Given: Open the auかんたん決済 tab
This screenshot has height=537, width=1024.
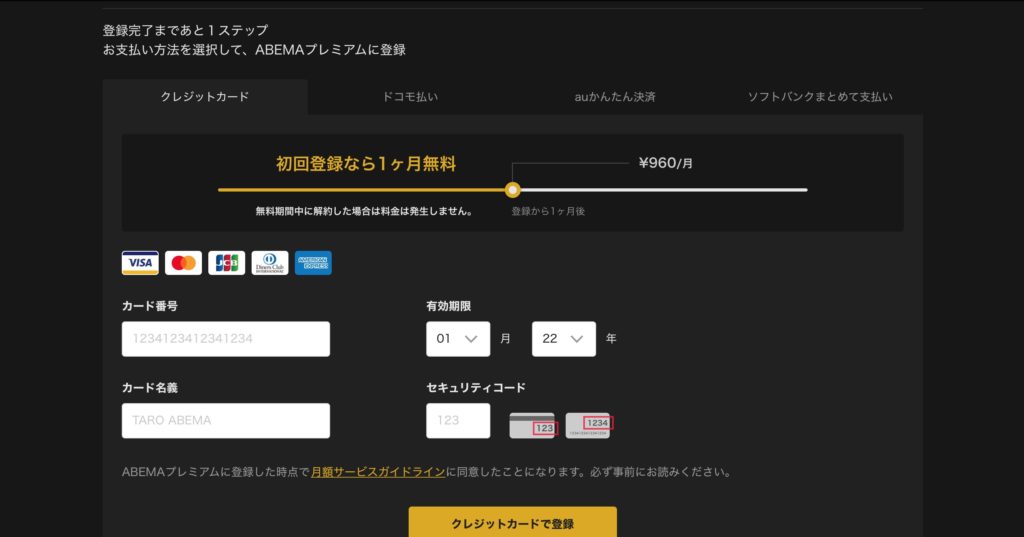Looking at the screenshot, I should point(615,97).
